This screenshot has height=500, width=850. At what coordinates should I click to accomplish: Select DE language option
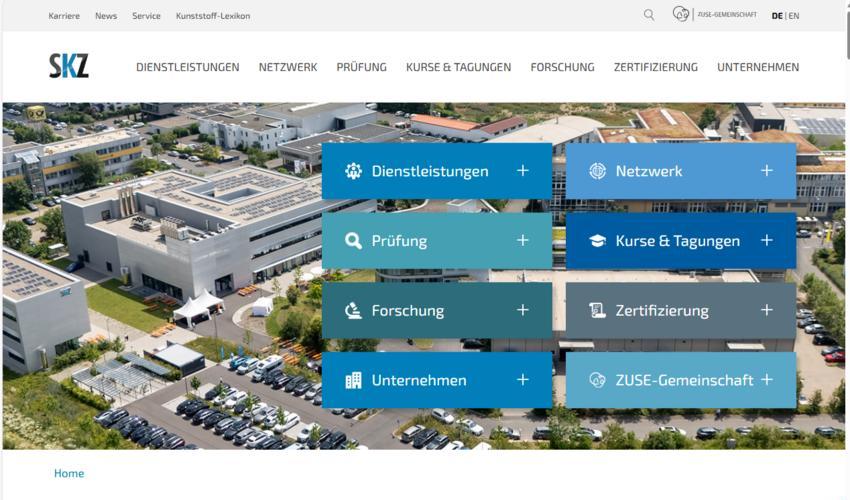coord(777,16)
